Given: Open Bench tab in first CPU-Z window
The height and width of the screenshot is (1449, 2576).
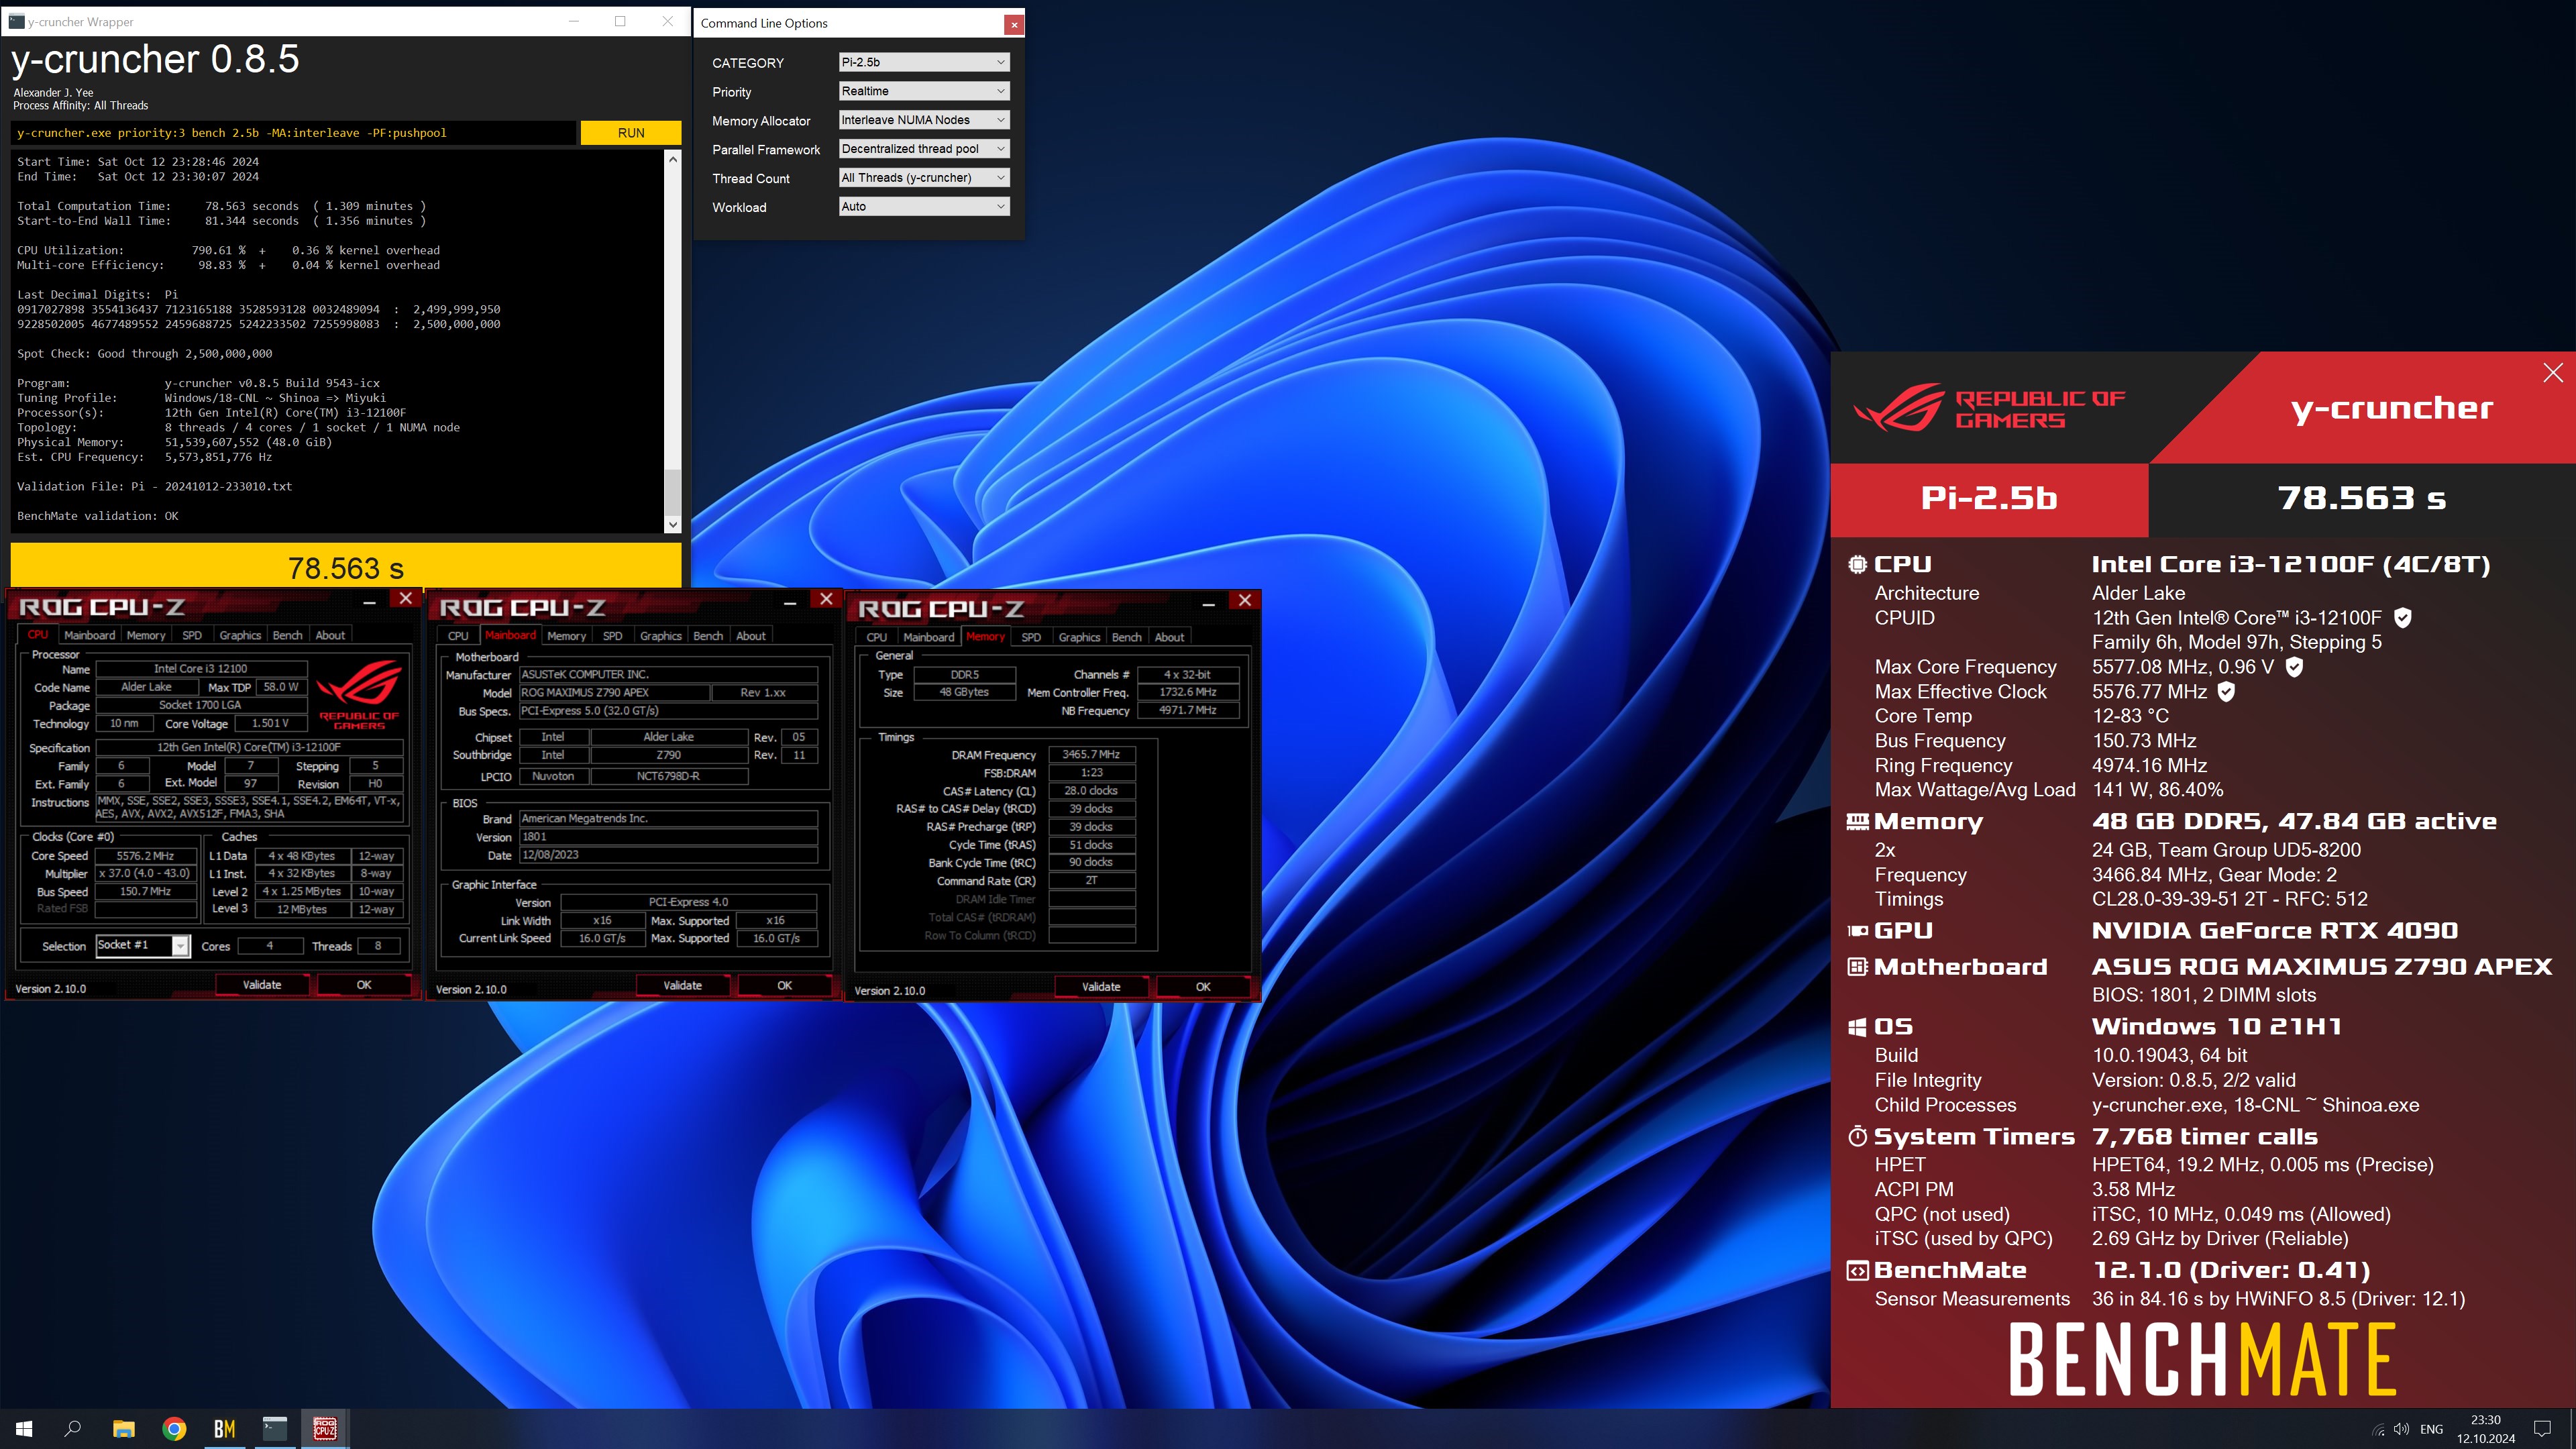Looking at the screenshot, I should pyautogui.click(x=287, y=635).
